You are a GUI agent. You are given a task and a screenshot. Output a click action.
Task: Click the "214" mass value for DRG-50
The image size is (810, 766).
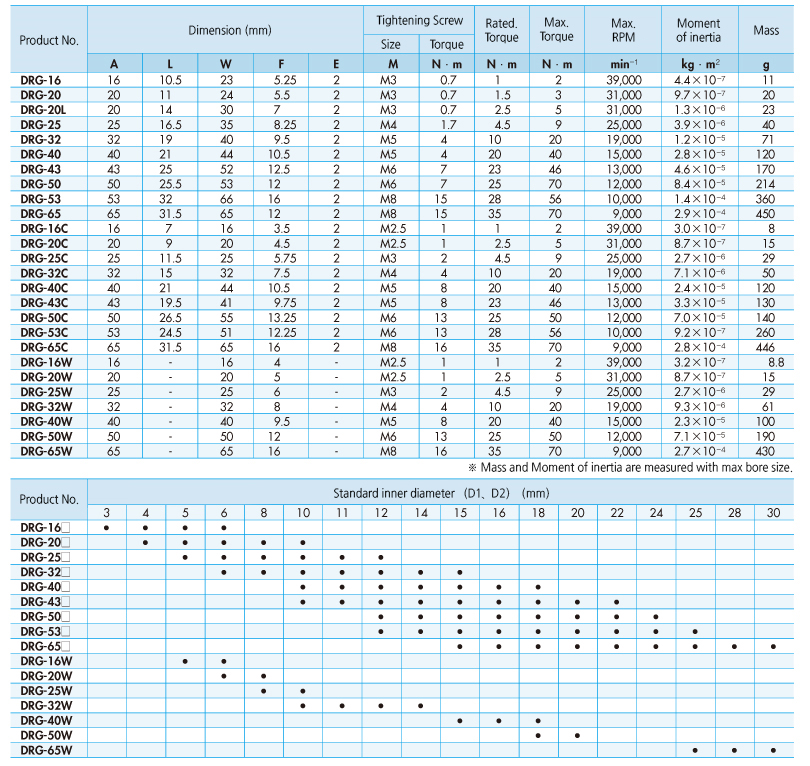coord(765,184)
